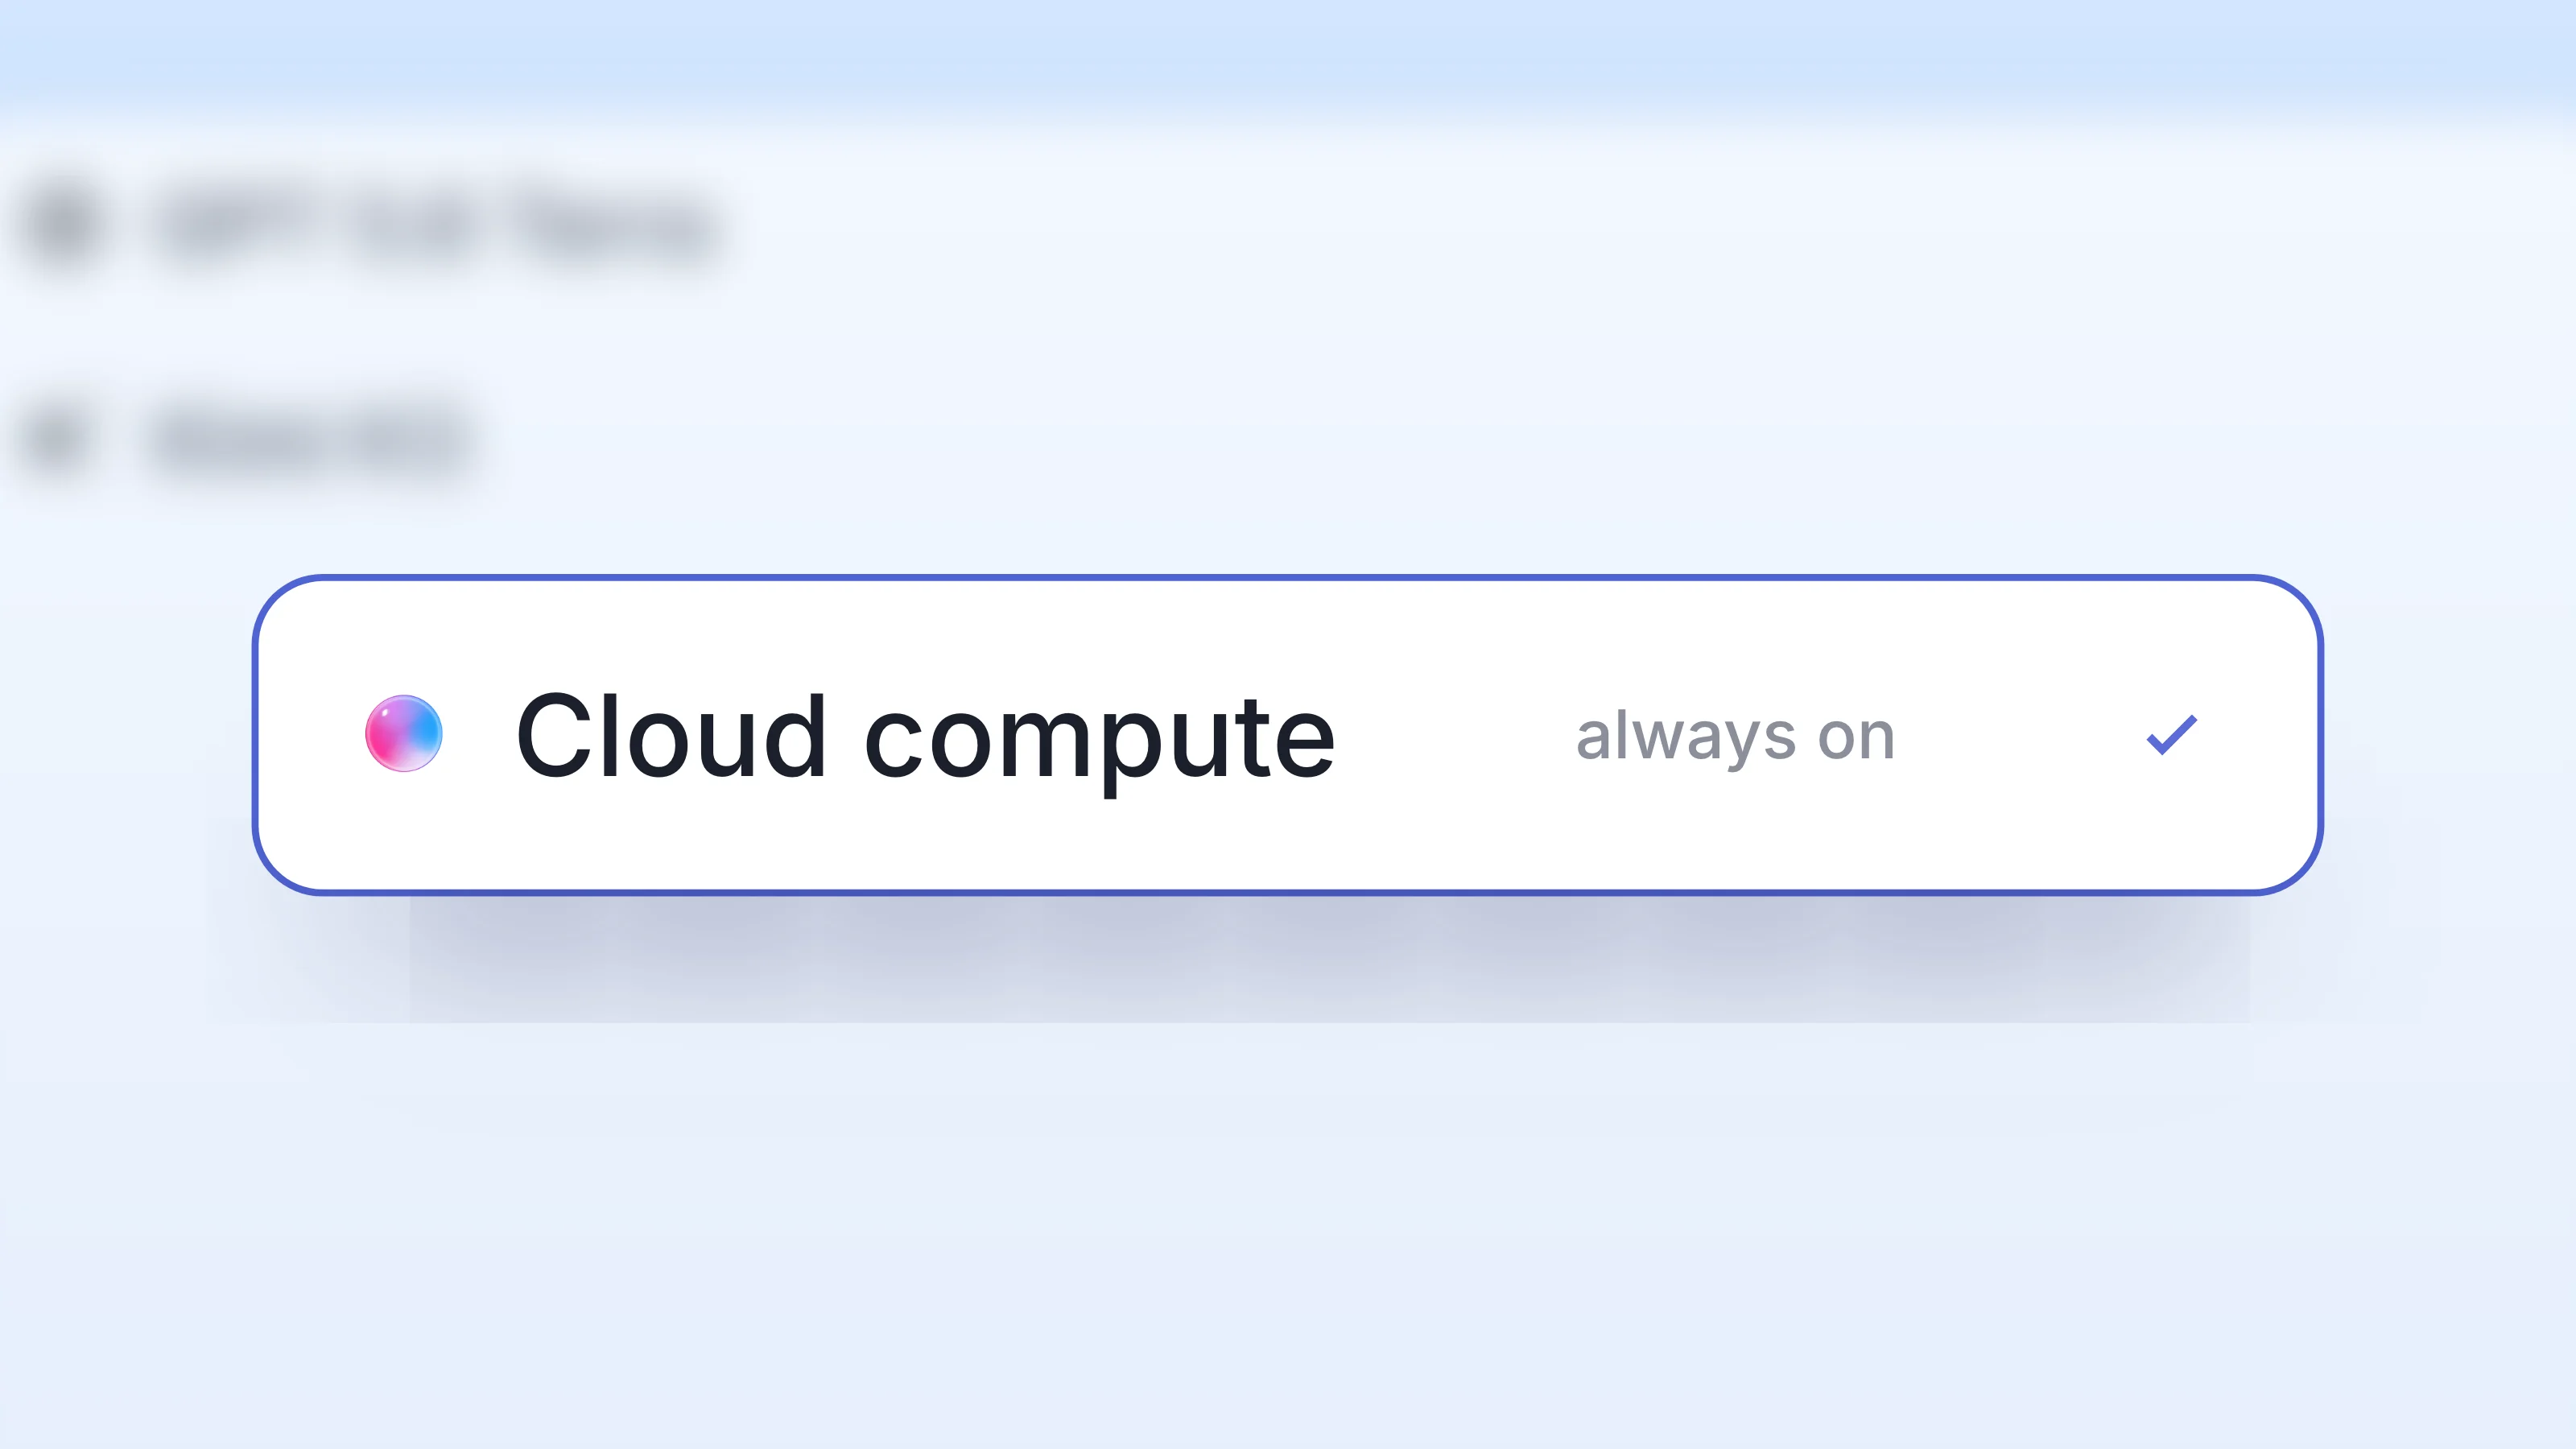Screen dimensions: 2576x1449
Task: Pick the long blurred row above Cloud compute
Action: 372,226
